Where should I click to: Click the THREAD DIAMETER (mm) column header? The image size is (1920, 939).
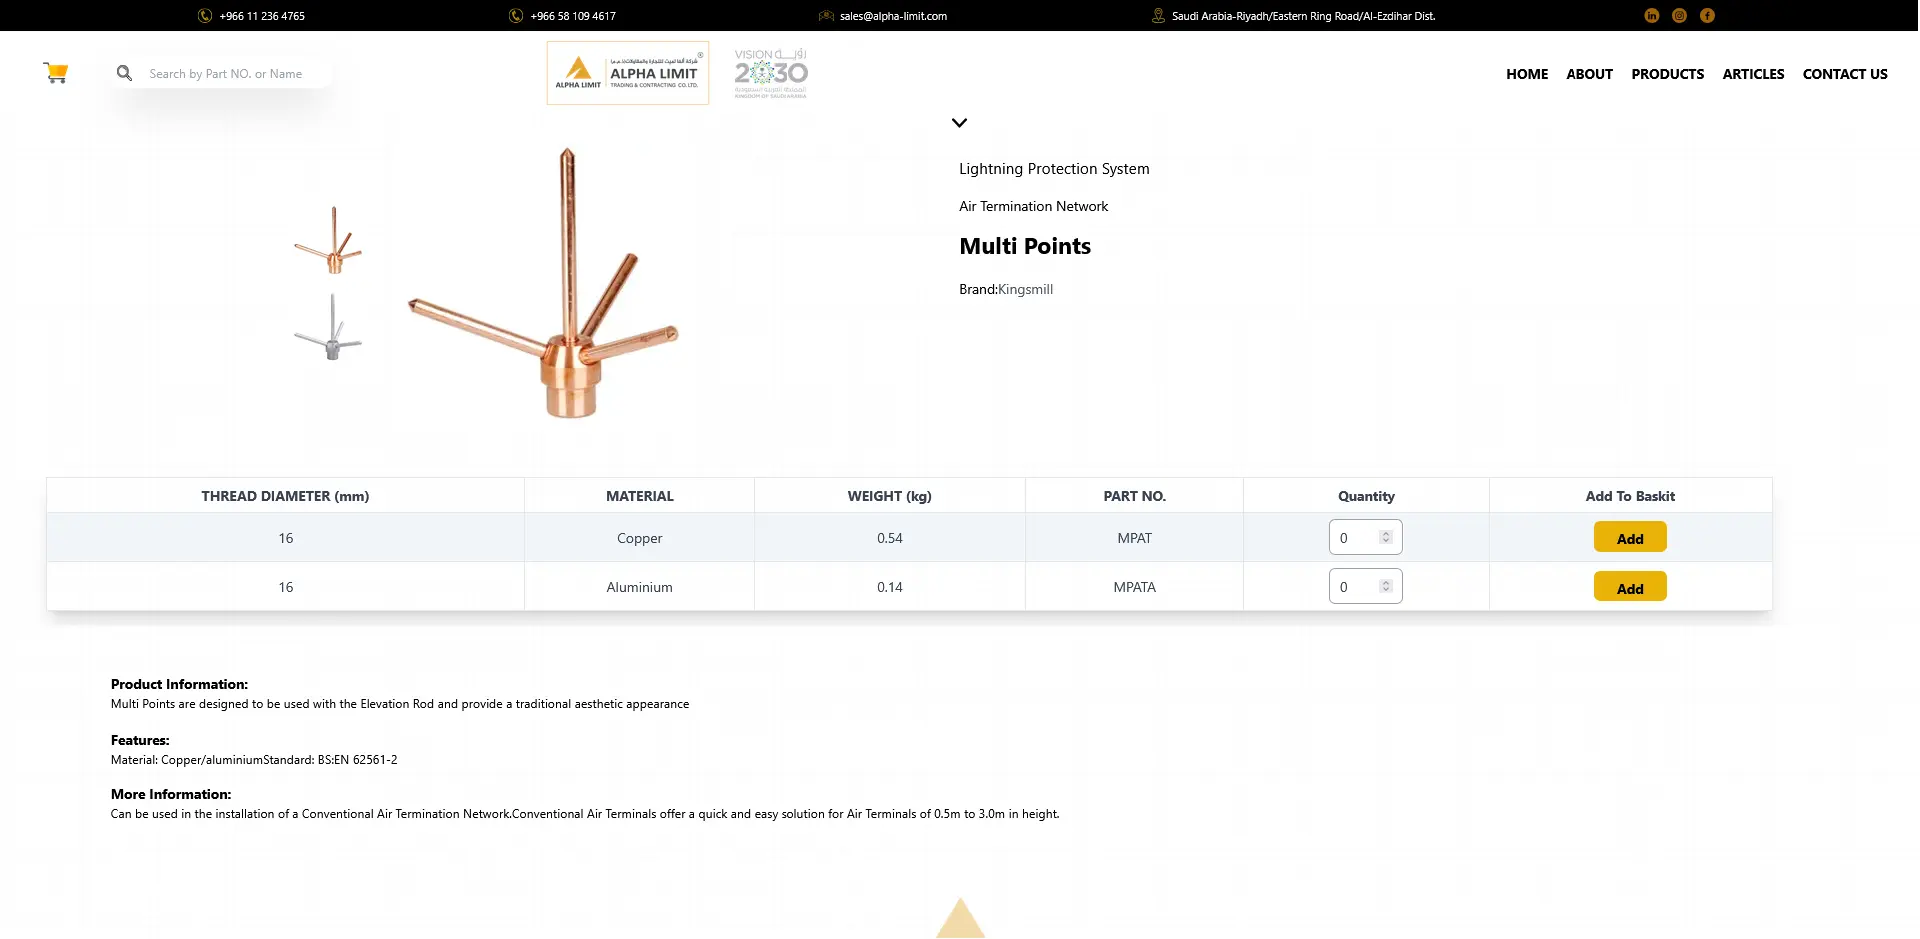pyautogui.click(x=285, y=496)
